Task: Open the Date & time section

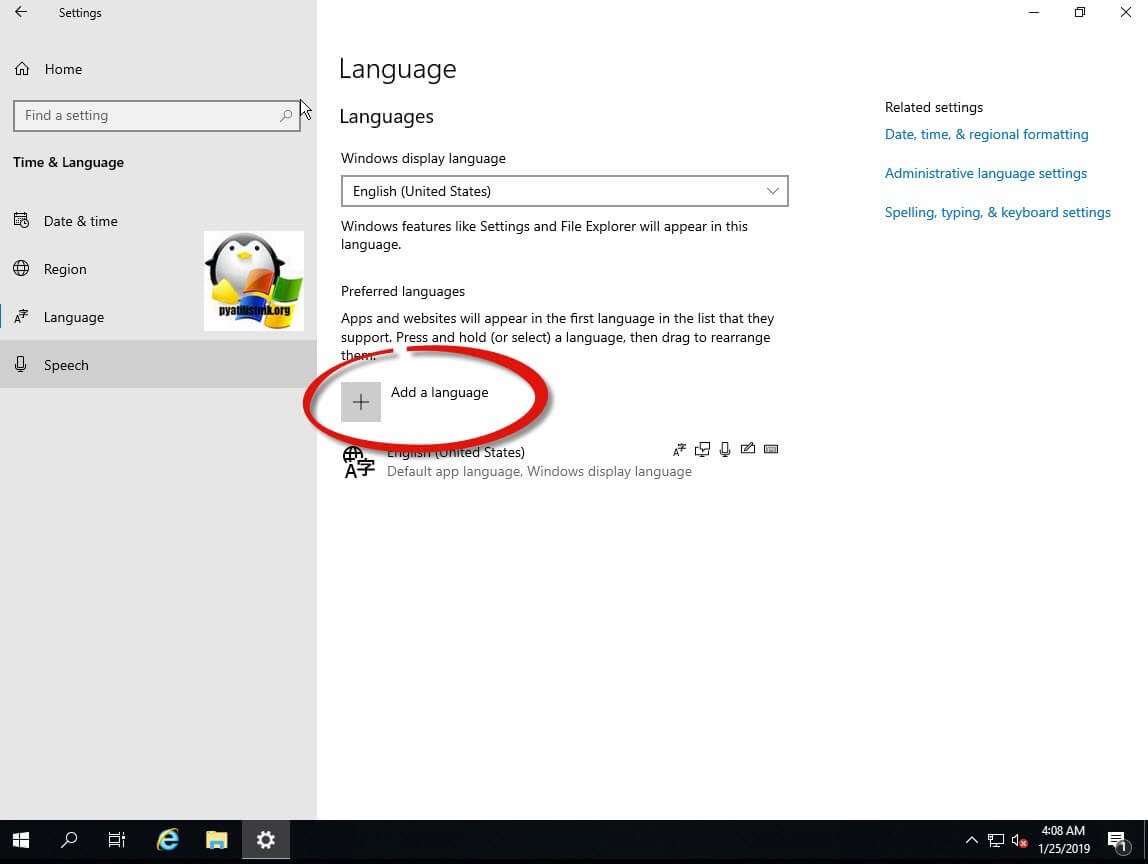Action: (x=80, y=221)
